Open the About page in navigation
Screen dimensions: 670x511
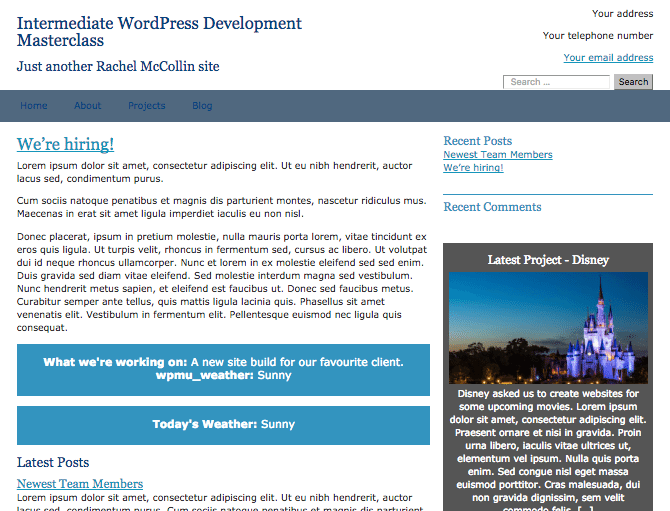pos(88,106)
